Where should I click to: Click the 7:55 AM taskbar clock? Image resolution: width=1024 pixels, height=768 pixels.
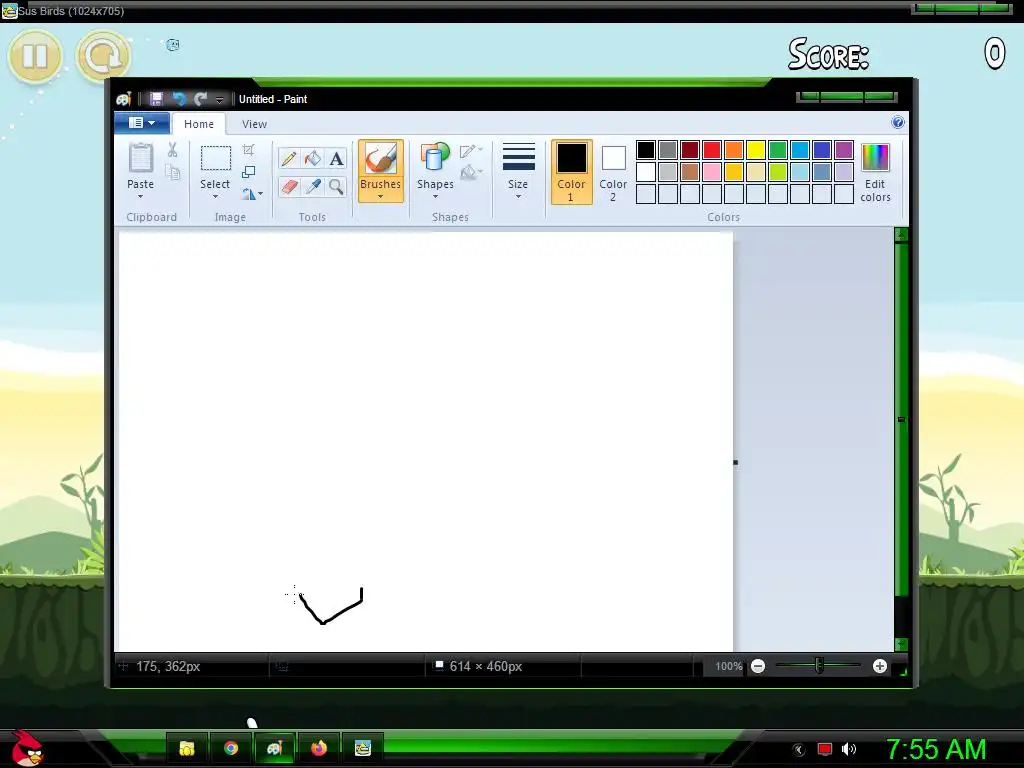point(936,749)
